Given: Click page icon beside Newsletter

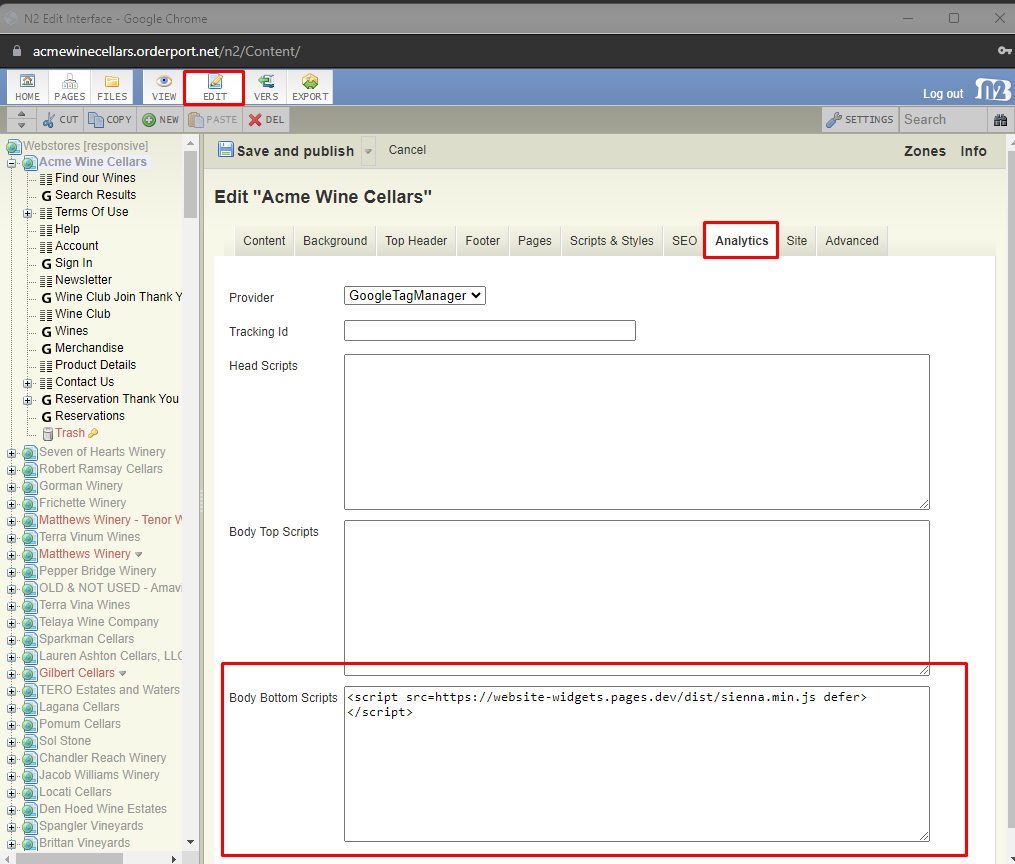Looking at the screenshot, I should point(46,280).
